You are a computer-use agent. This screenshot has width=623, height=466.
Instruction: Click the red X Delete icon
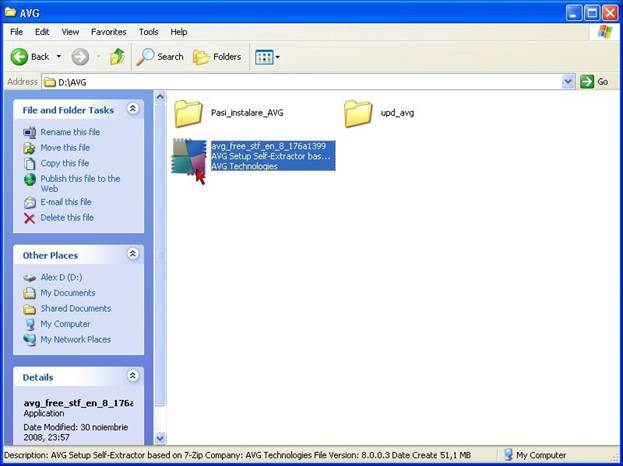tap(29, 218)
